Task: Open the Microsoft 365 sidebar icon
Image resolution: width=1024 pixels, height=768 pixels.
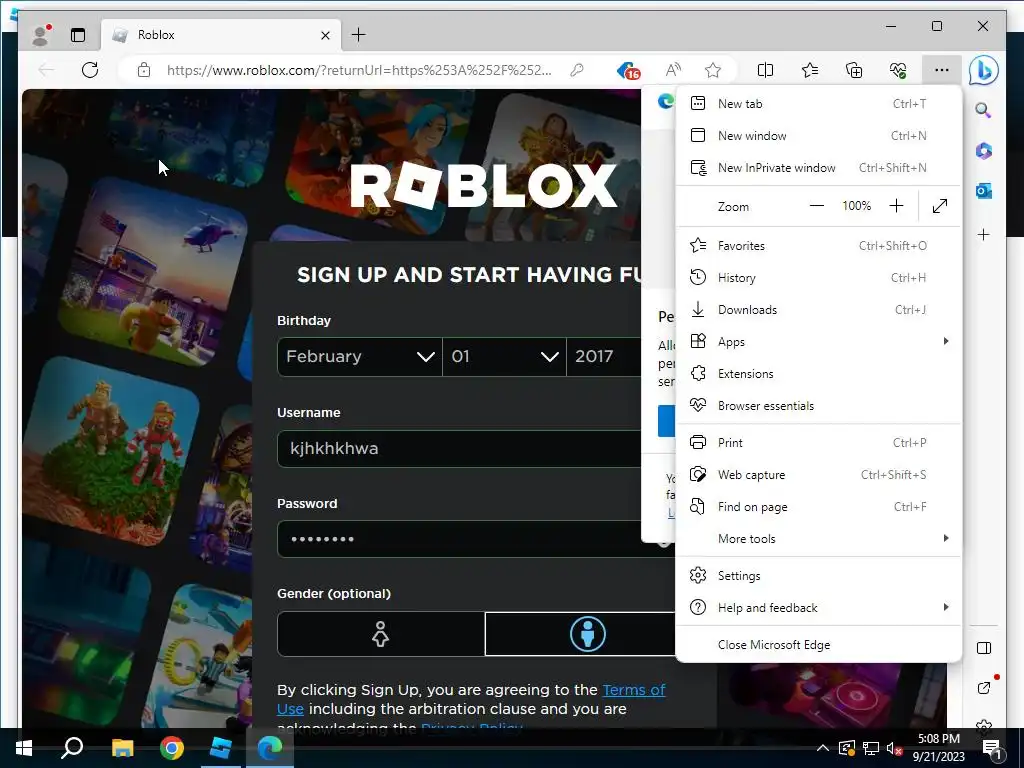Action: pos(984,151)
